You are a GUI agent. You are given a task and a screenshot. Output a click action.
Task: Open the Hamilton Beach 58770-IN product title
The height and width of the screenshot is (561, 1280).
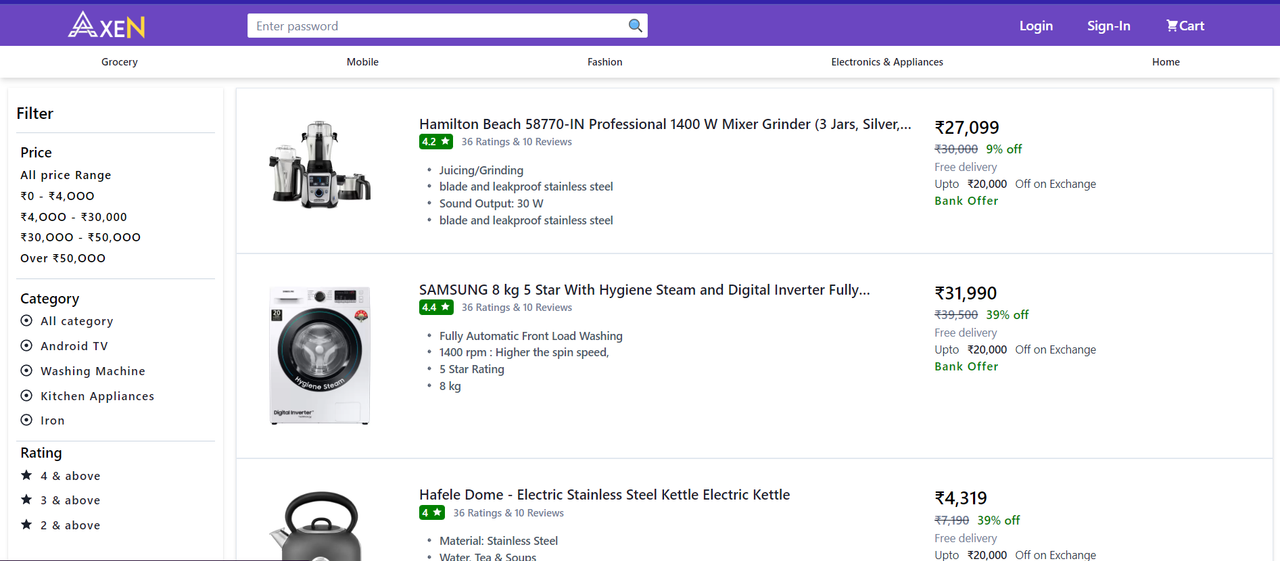coord(665,124)
